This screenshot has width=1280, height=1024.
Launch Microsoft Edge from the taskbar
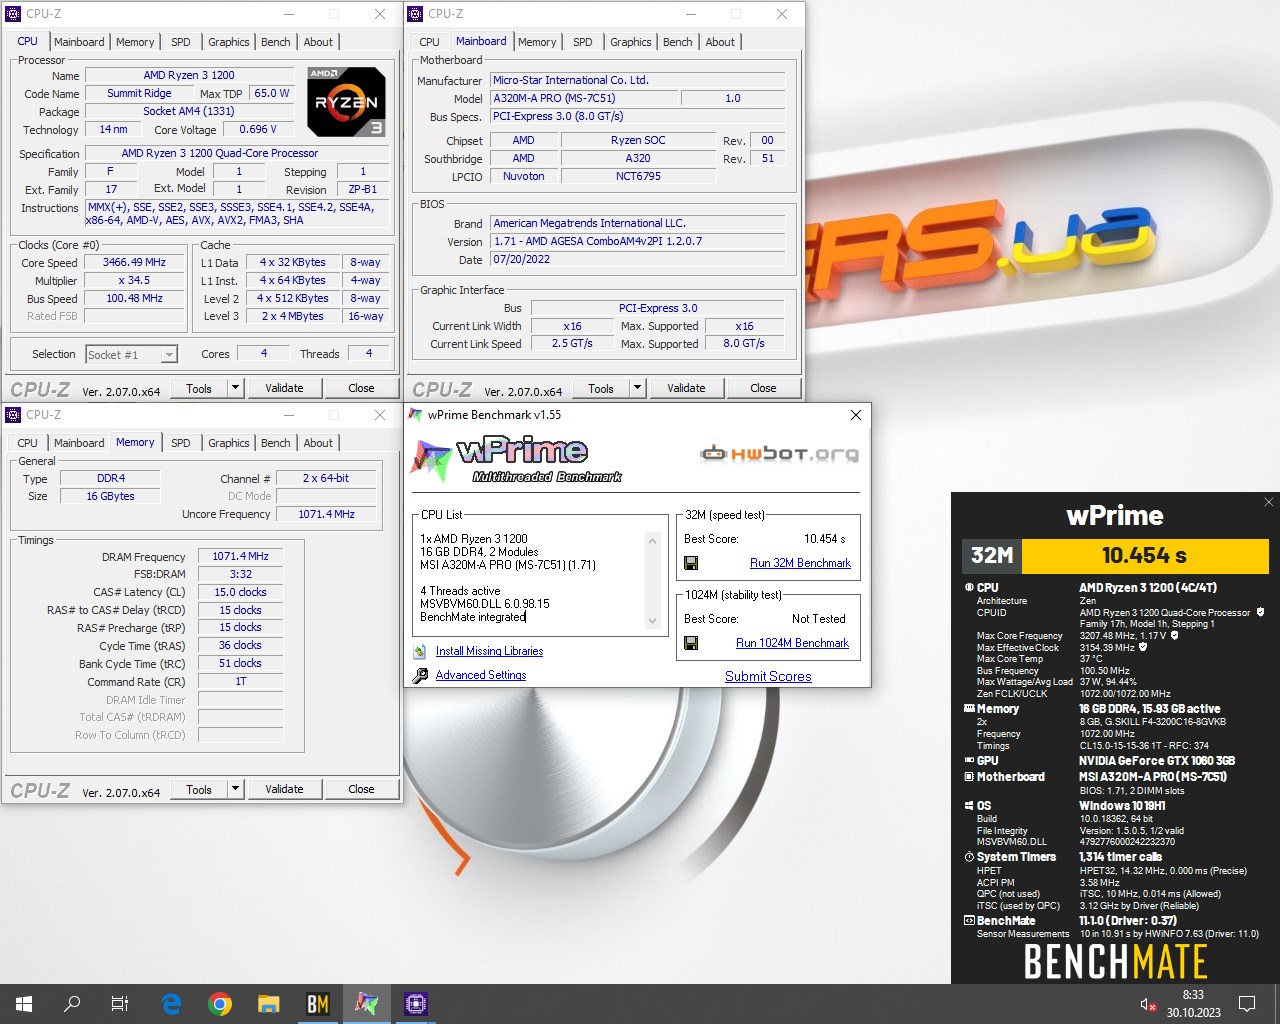point(171,1004)
